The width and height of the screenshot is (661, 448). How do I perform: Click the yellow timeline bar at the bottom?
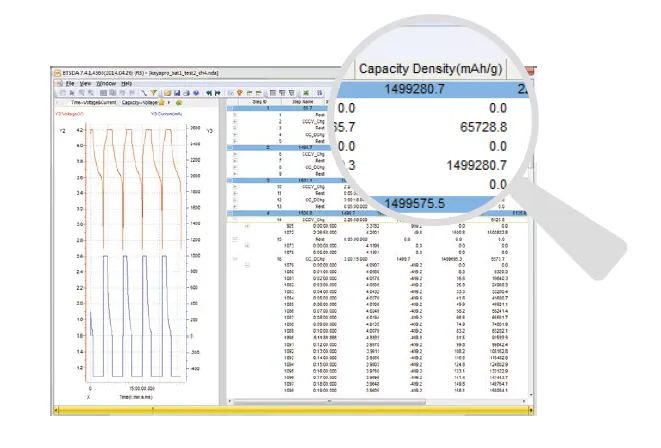[300, 408]
